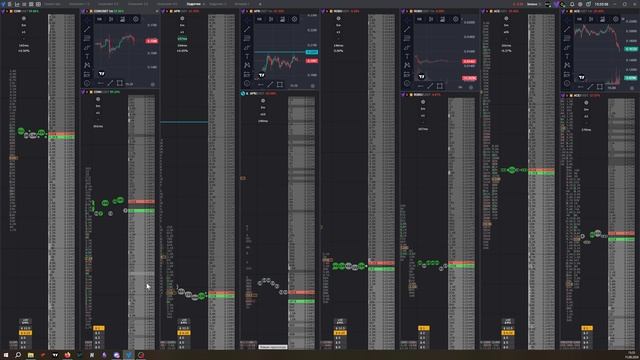Open notifications bell in the top bar

[572, 4]
